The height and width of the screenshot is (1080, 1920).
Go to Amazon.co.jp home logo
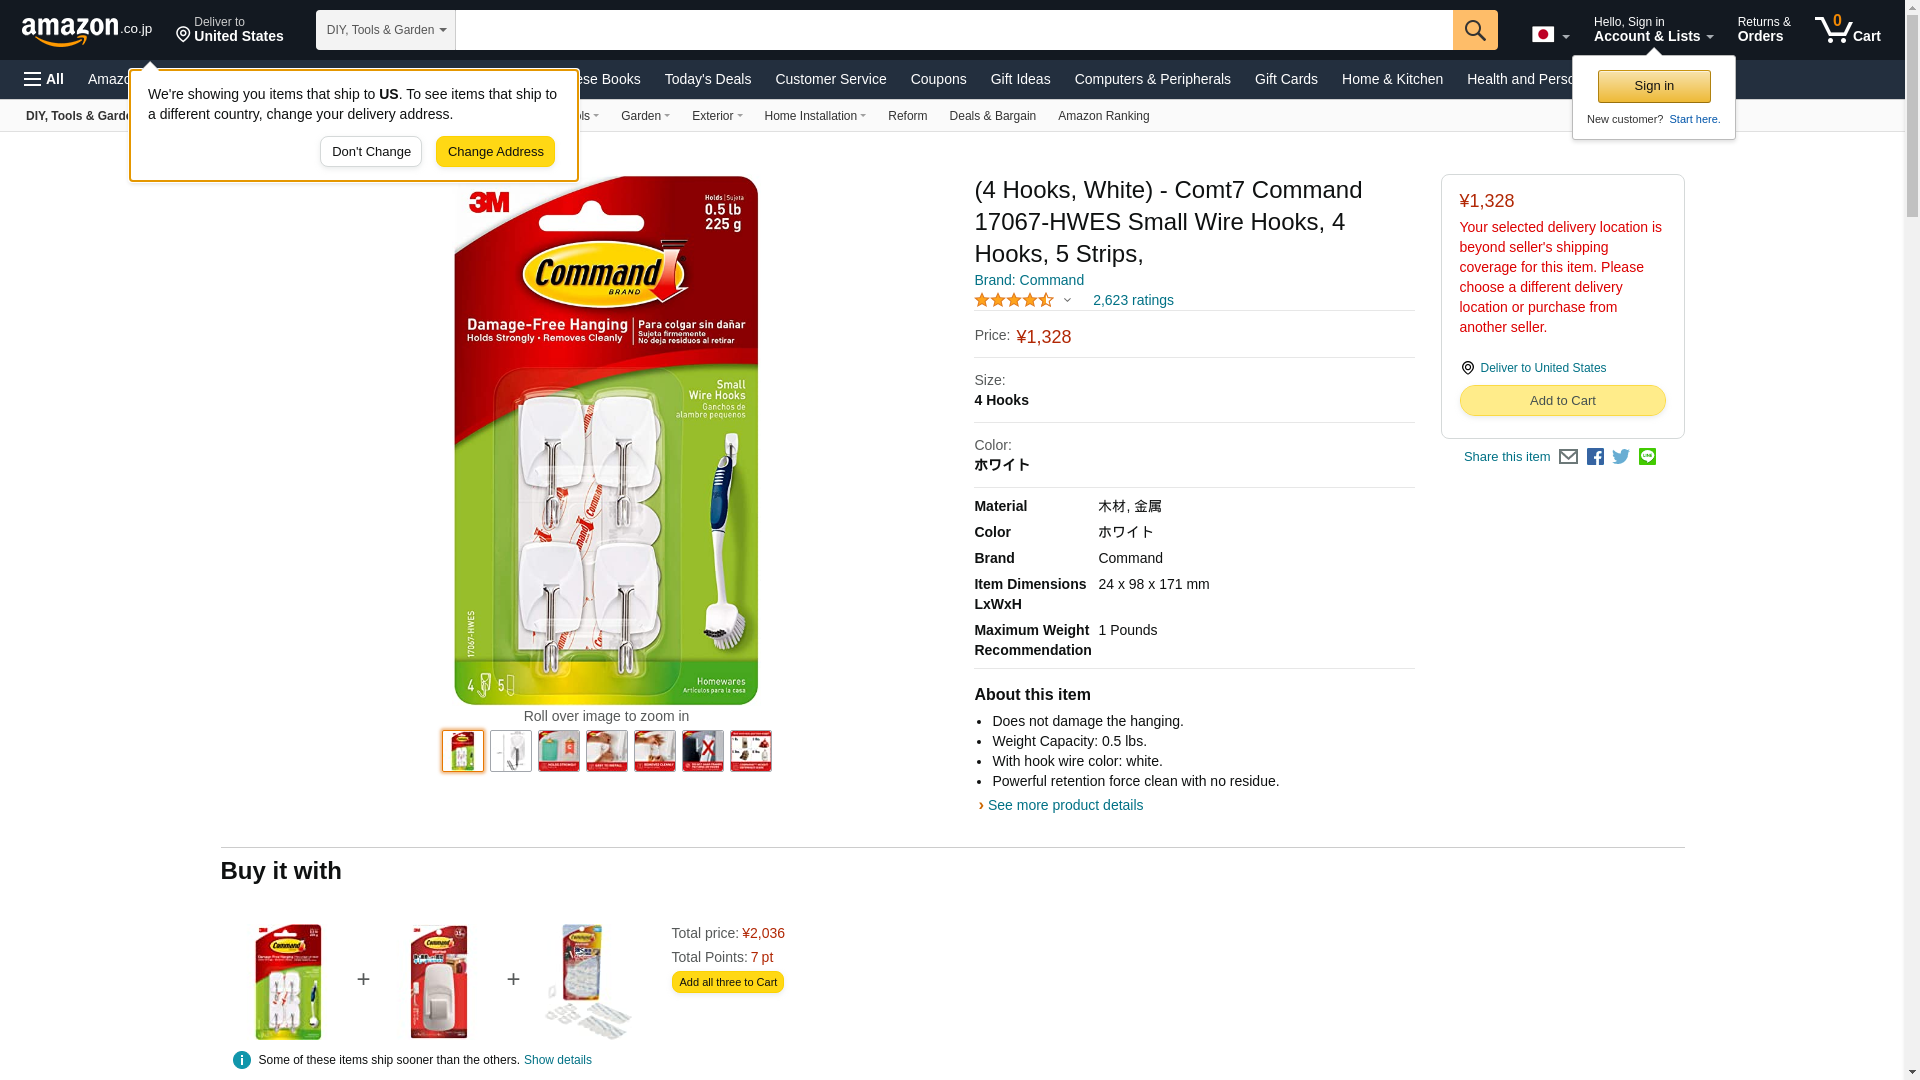tap(87, 30)
